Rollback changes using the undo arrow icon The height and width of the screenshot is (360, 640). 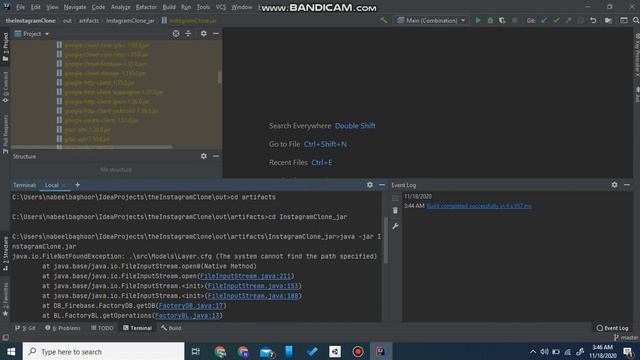pos(593,20)
